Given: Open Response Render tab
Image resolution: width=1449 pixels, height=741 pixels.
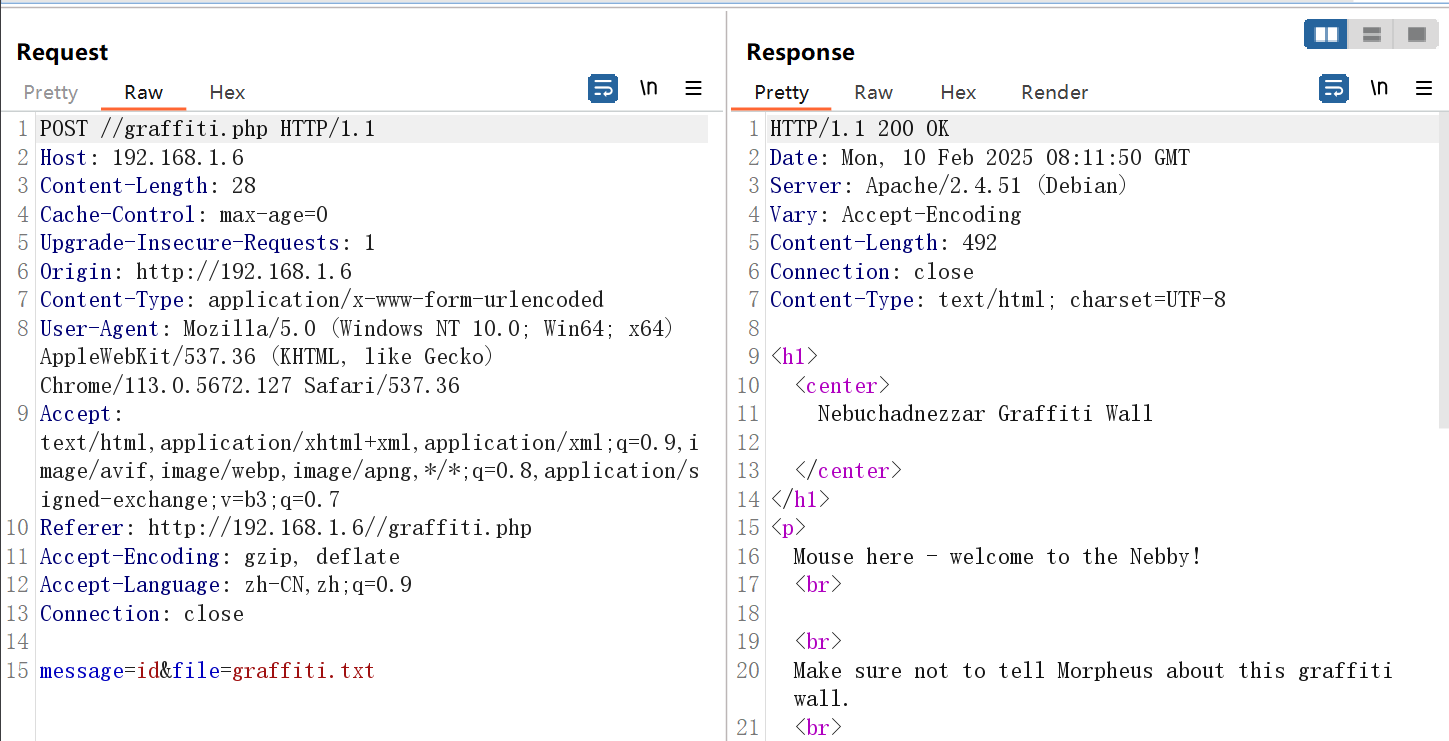Looking at the screenshot, I should [x=1054, y=92].
